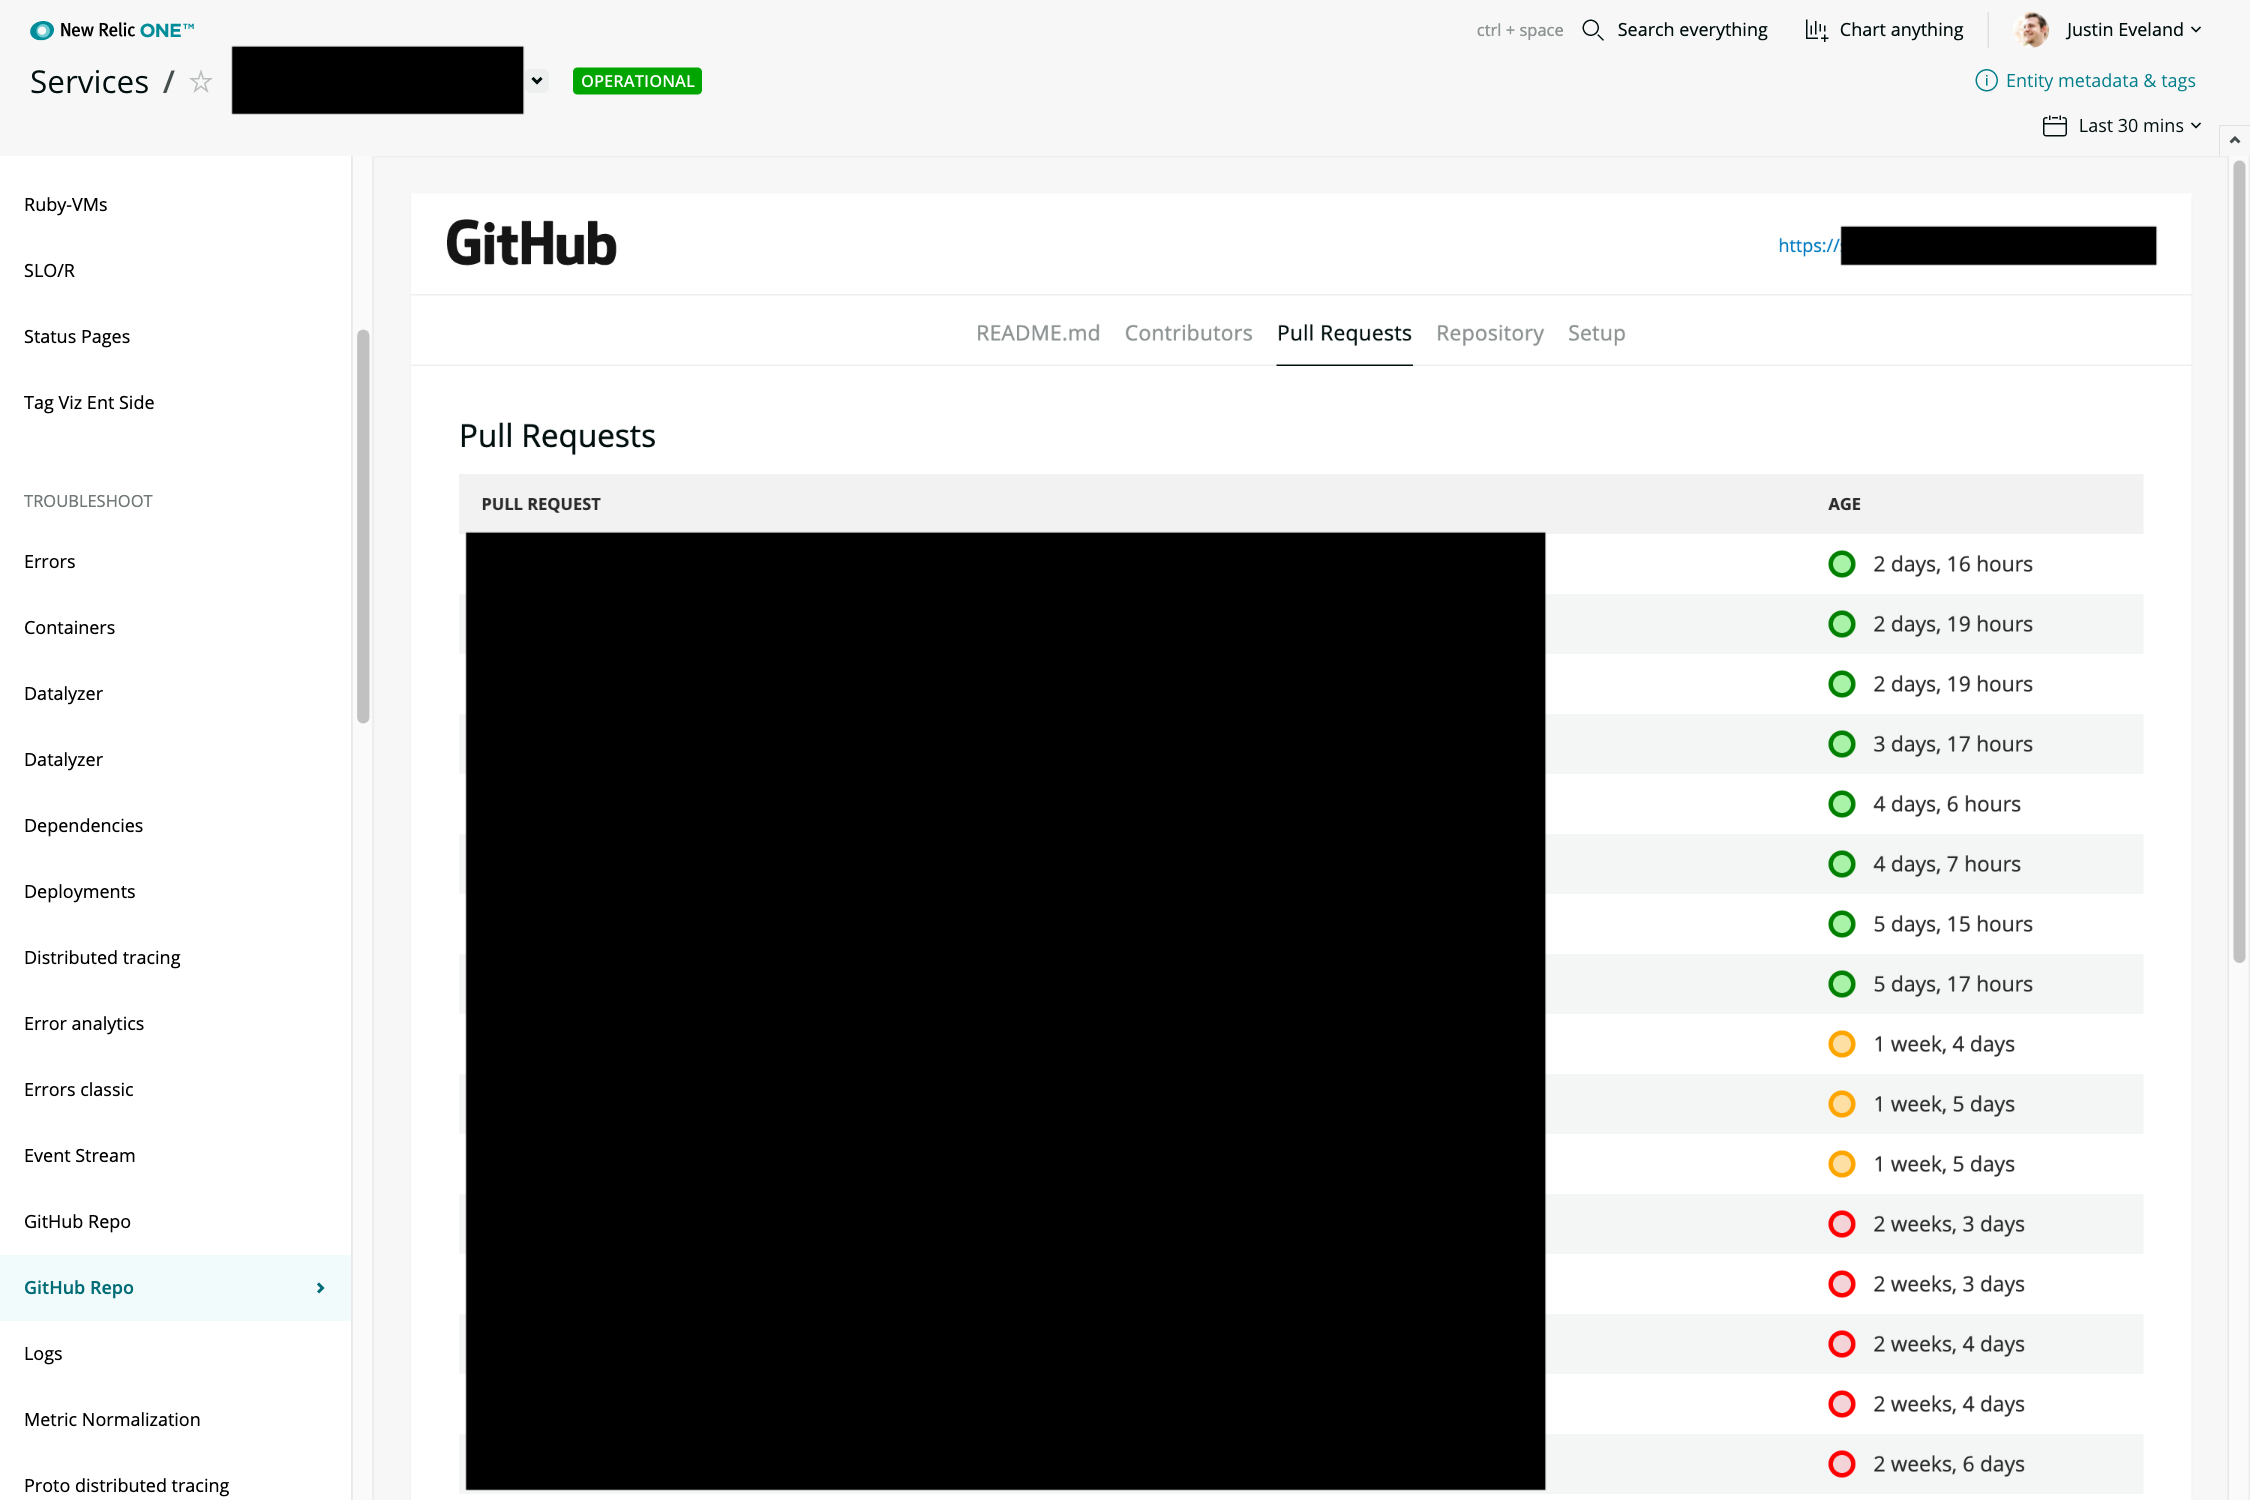Open the README.md tab

(x=1037, y=333)
